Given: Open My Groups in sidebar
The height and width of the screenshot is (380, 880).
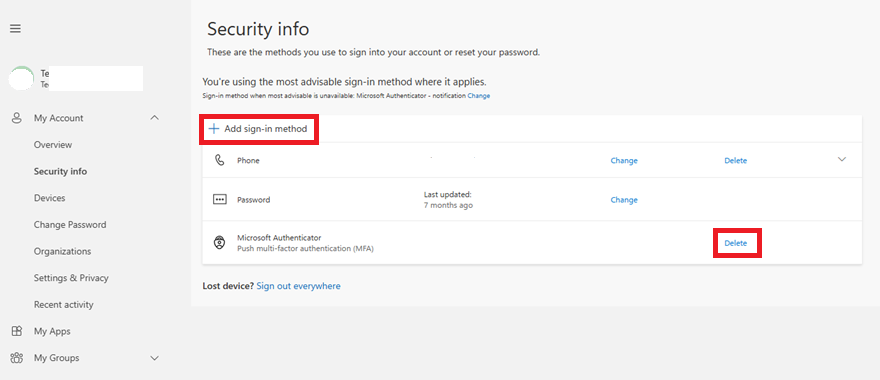Looking at the screenshot, I should 56,358.
